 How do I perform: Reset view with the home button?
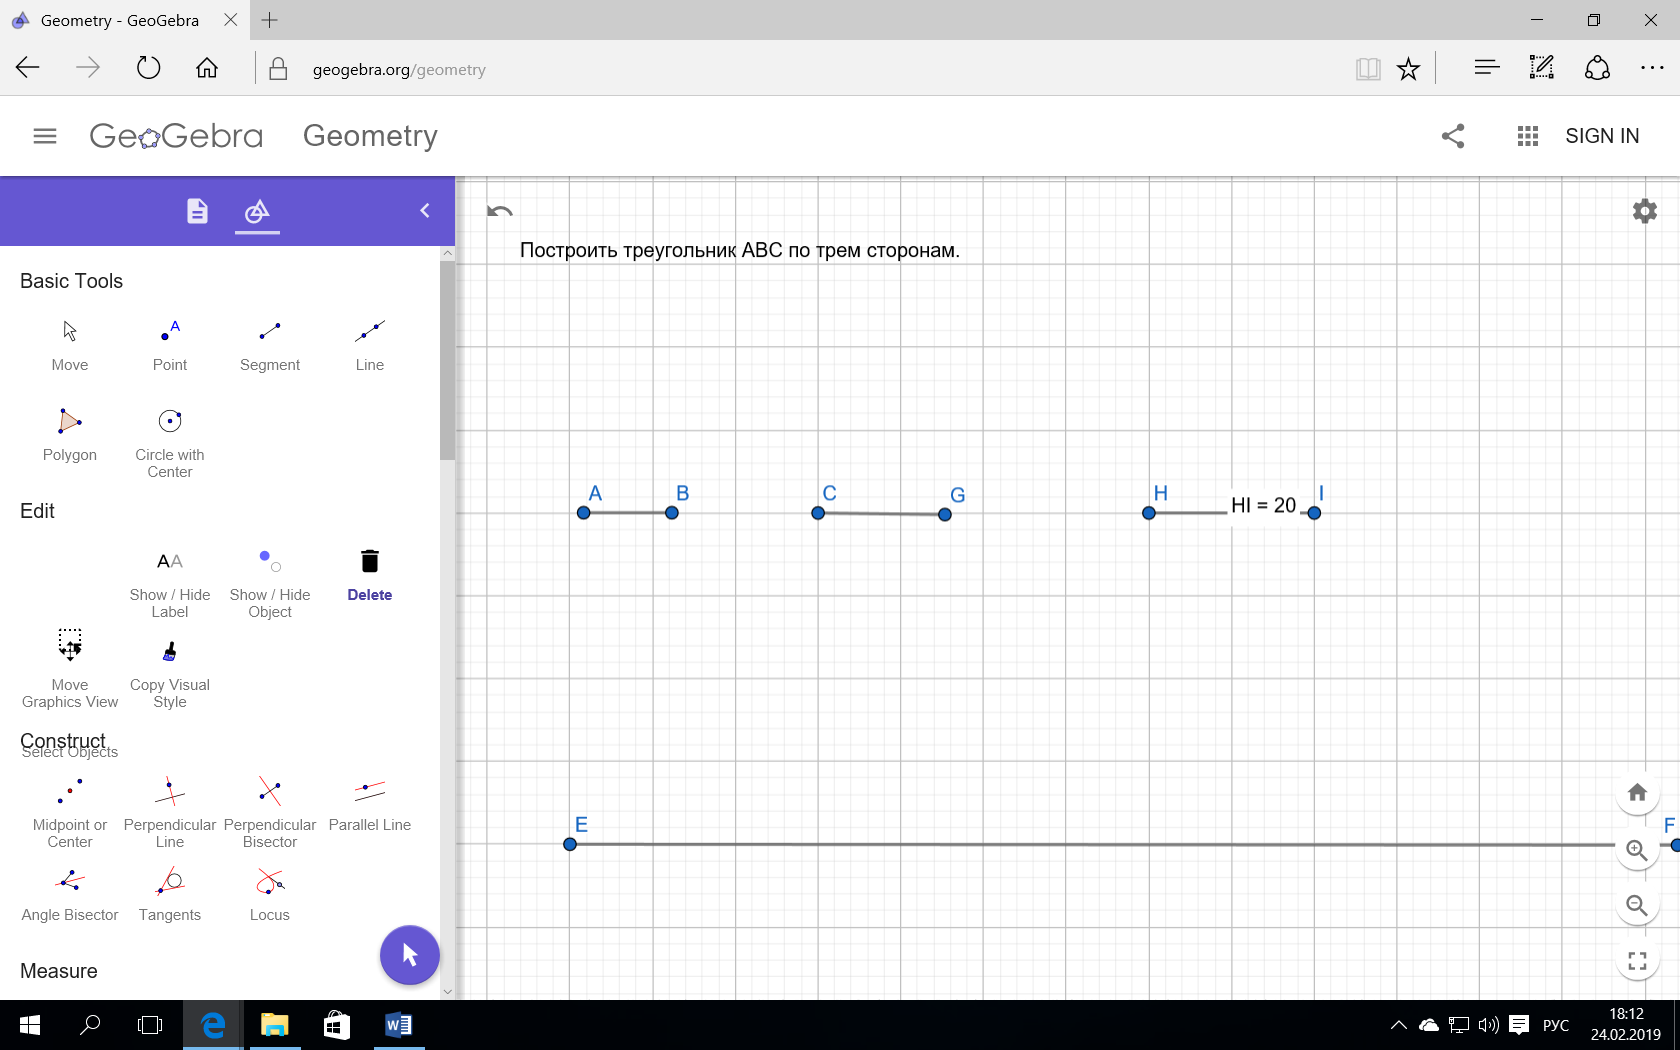pos(1637,793)
